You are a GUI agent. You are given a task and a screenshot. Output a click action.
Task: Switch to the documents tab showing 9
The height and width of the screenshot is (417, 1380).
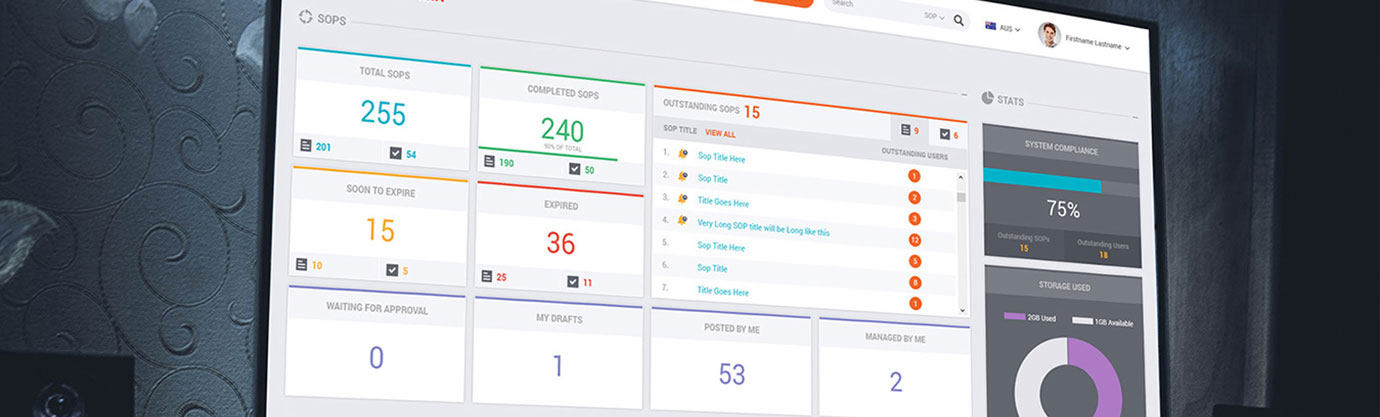click(909, 130)
